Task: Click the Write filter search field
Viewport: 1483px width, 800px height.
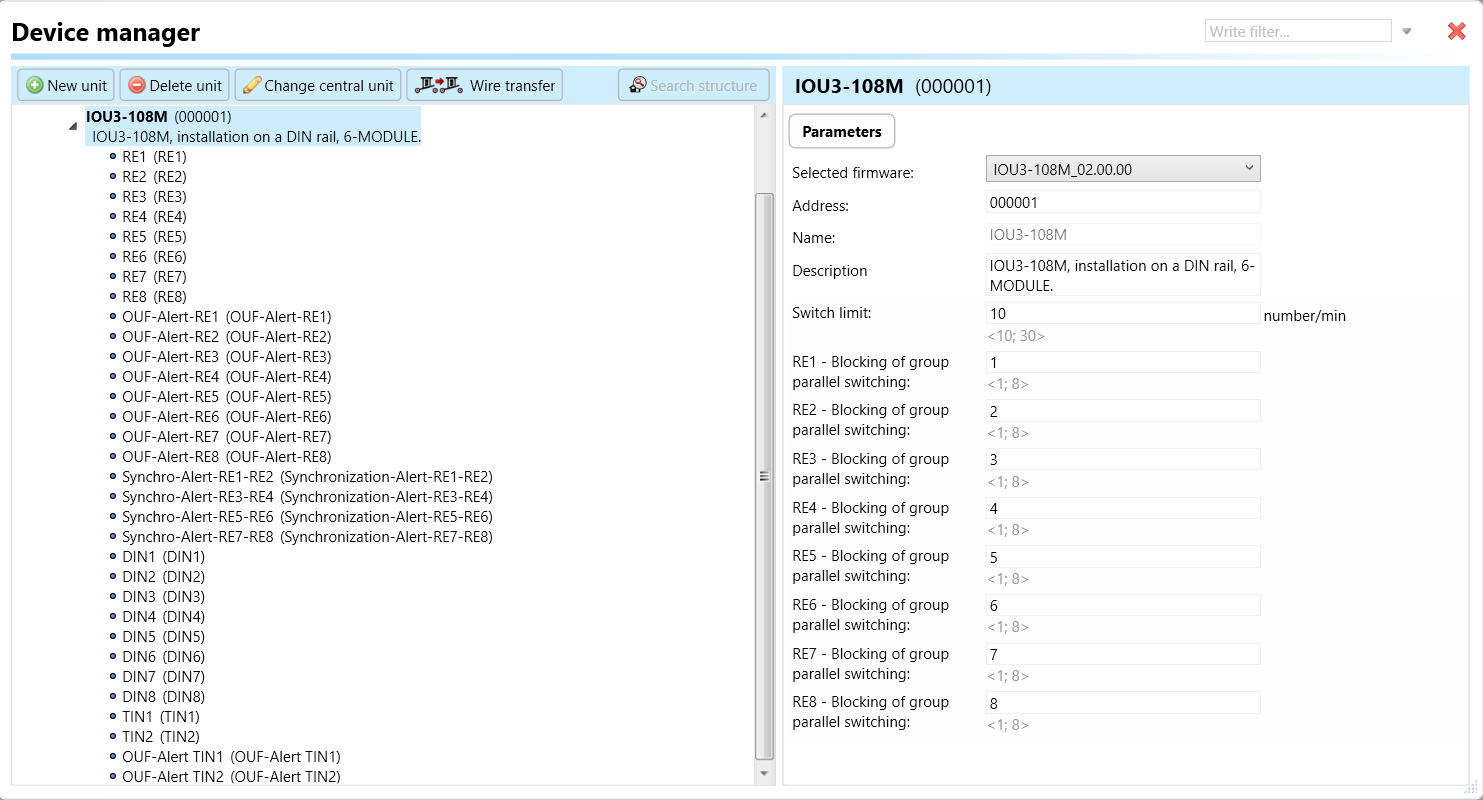Action: [1297, 31]
